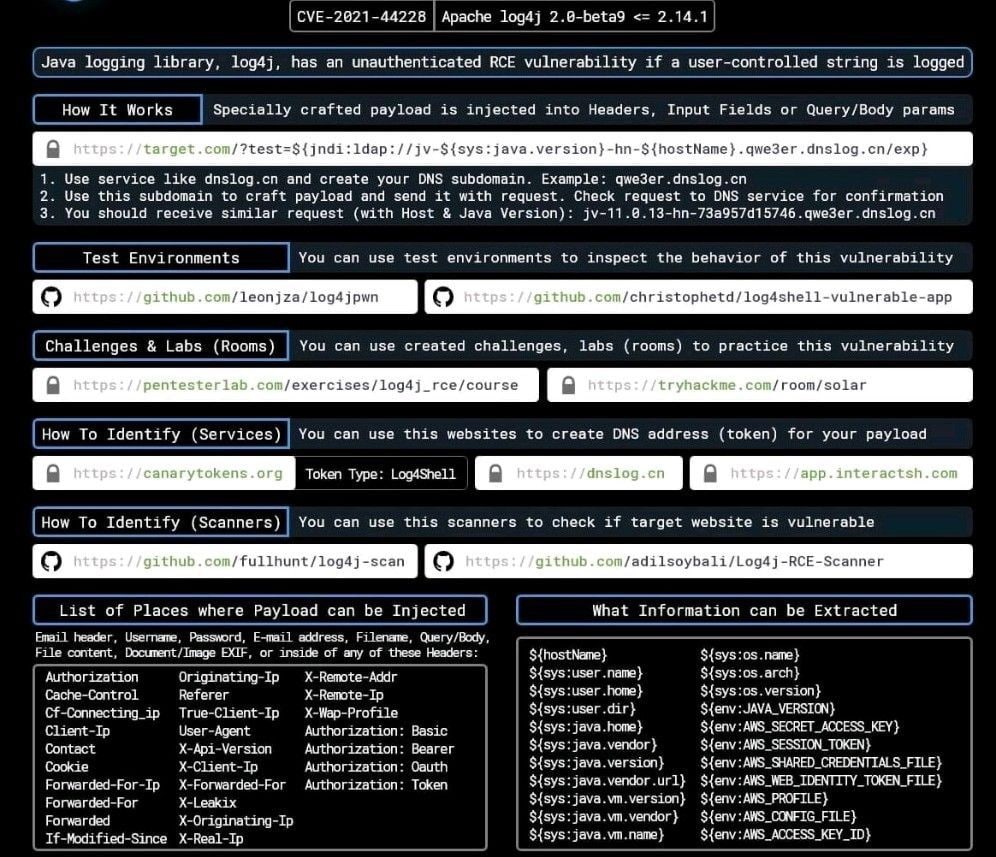The image size is (996, 857).
Task: Select the X-Leakix header entry
Action: (x=207, y=803)
